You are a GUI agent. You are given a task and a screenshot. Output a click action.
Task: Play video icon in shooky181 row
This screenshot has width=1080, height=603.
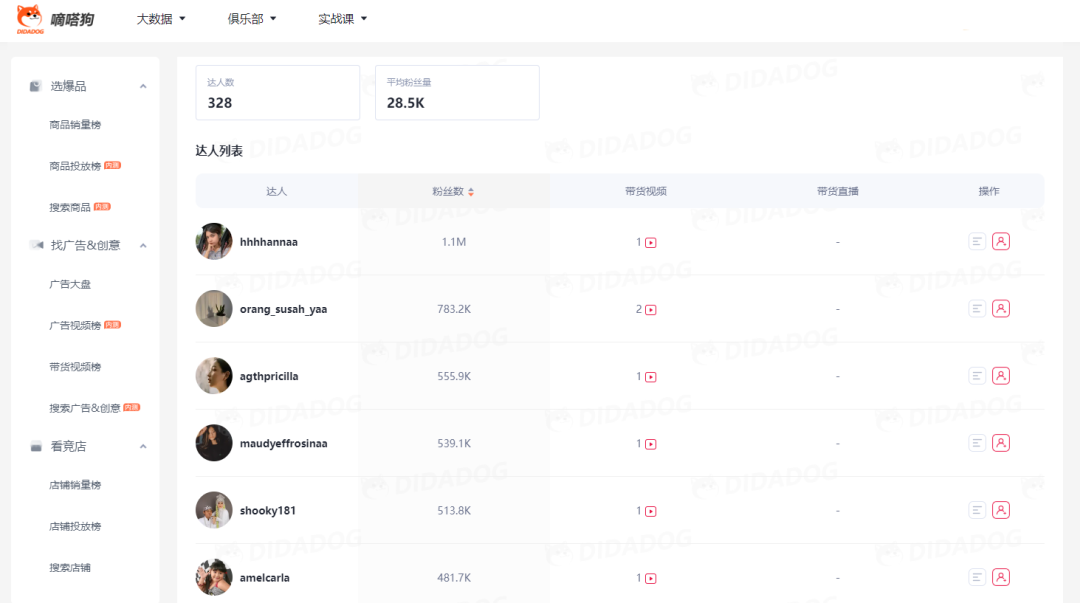click(x=651, y=511)
